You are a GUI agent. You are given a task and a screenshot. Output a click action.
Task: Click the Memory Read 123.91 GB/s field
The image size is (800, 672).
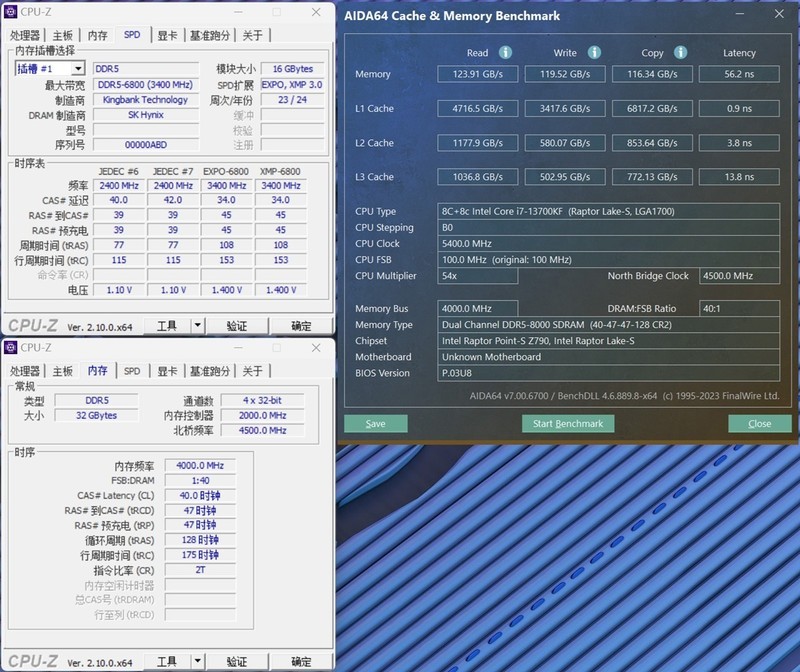(478, 74)
